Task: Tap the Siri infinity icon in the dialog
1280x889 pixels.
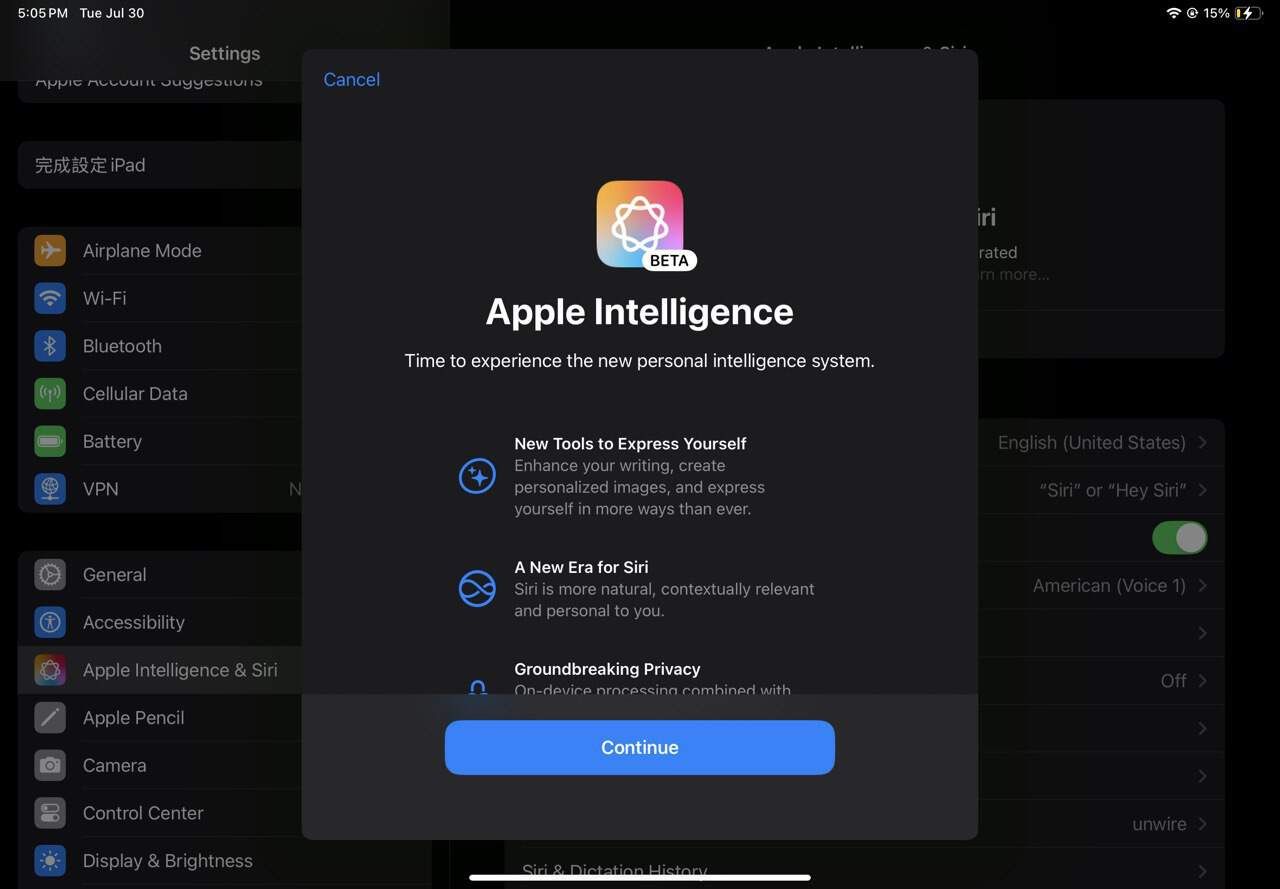Action: point(477,588)
